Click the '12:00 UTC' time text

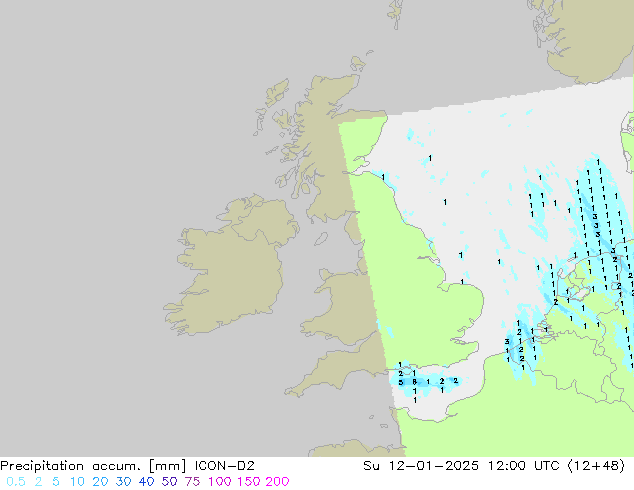pos(523,466)
